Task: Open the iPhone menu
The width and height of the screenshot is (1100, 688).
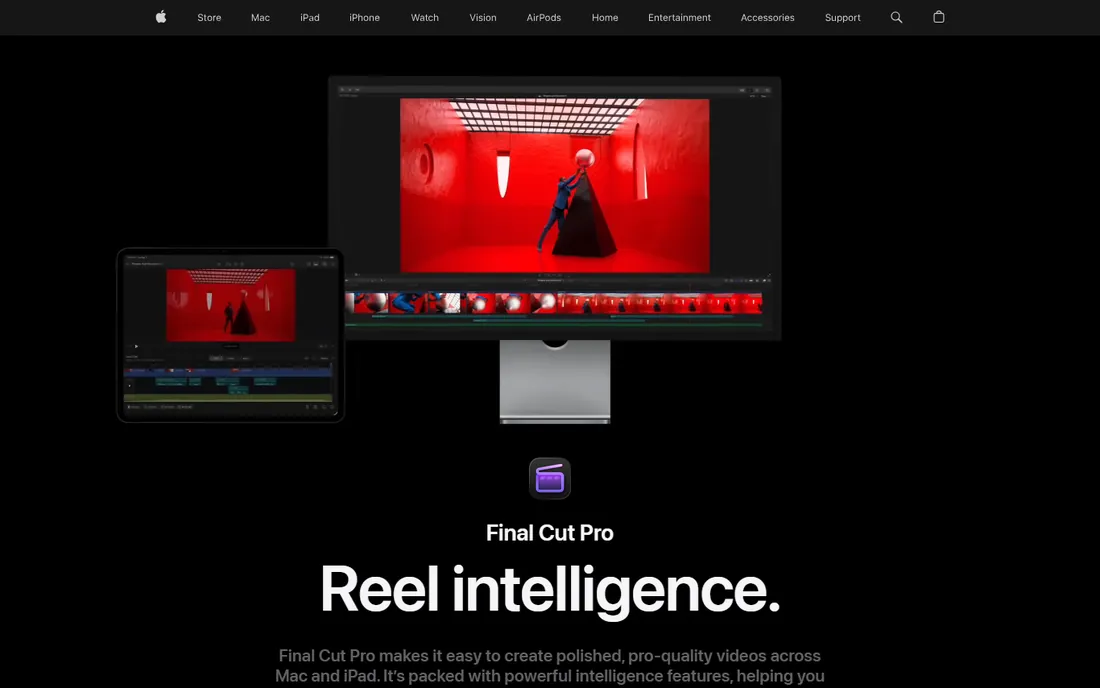Action: tap(364, 18)
